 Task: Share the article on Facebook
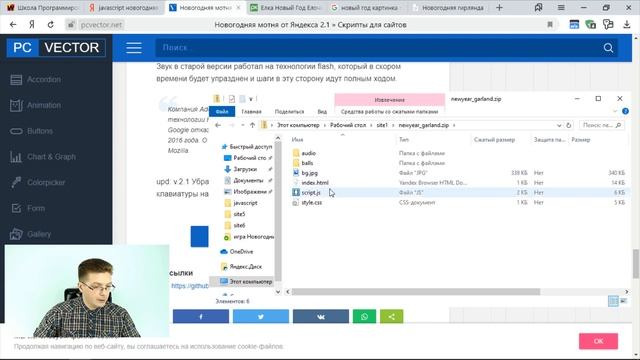click(x=201, y=316)
